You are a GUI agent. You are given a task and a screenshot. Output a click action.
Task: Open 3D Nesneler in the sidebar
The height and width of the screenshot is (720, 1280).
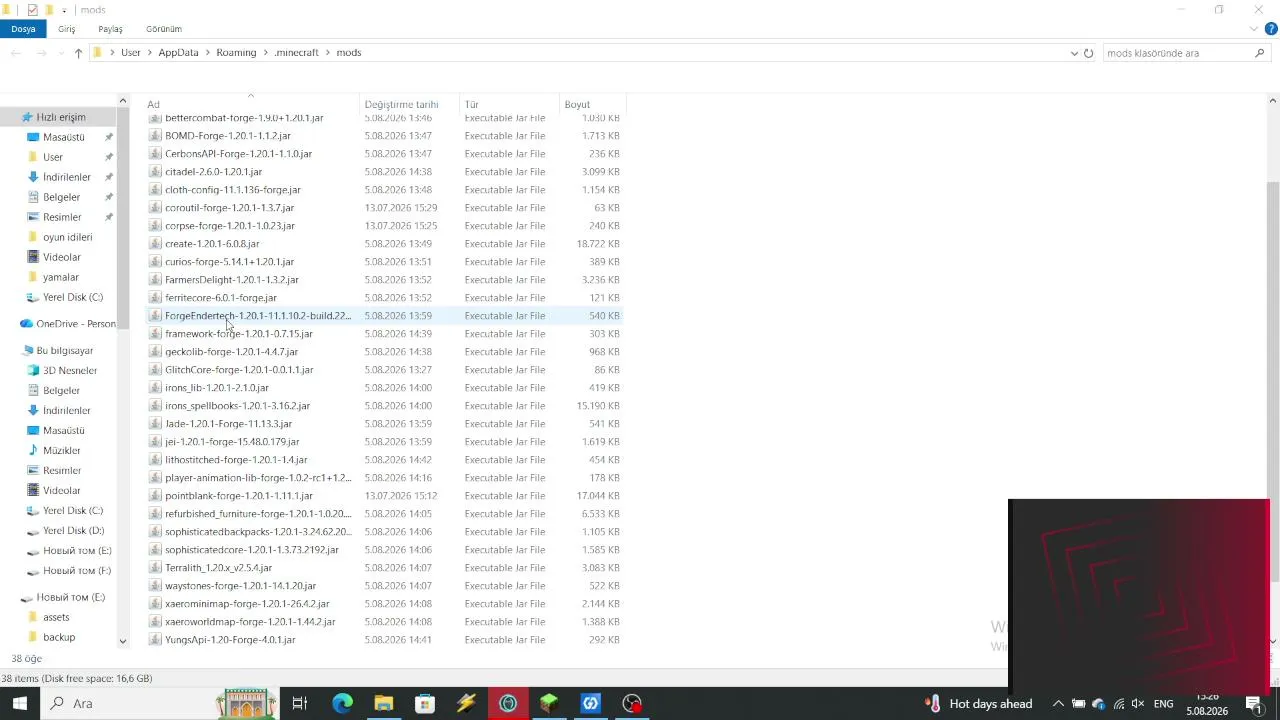[69, 371]
